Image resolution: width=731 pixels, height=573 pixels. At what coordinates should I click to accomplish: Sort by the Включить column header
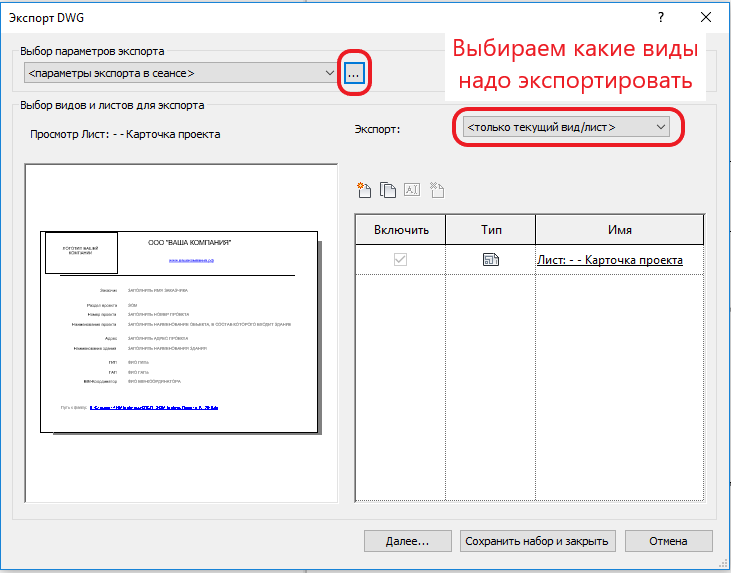click(x=400, y=230)
